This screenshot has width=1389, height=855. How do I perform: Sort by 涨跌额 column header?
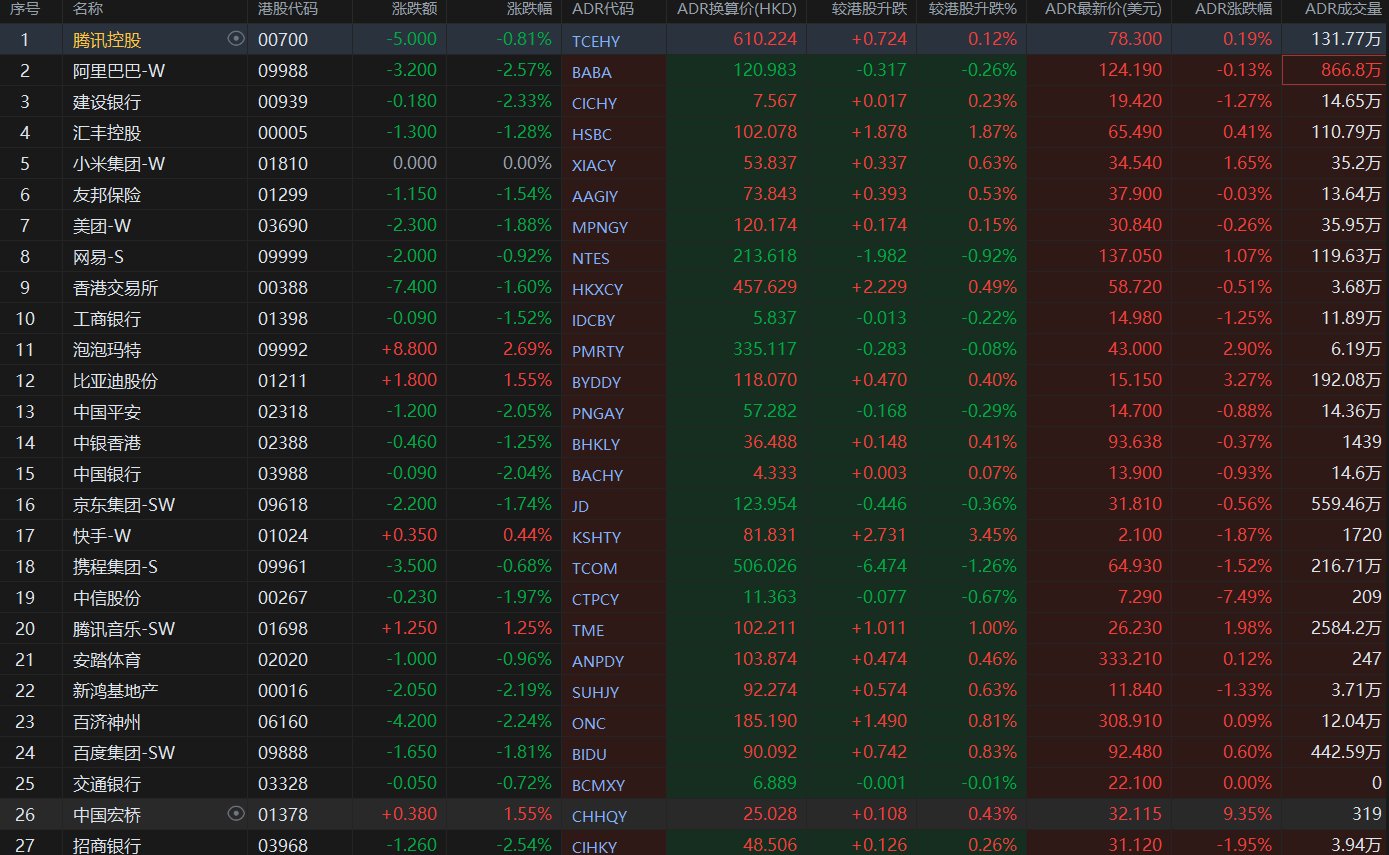414,9
